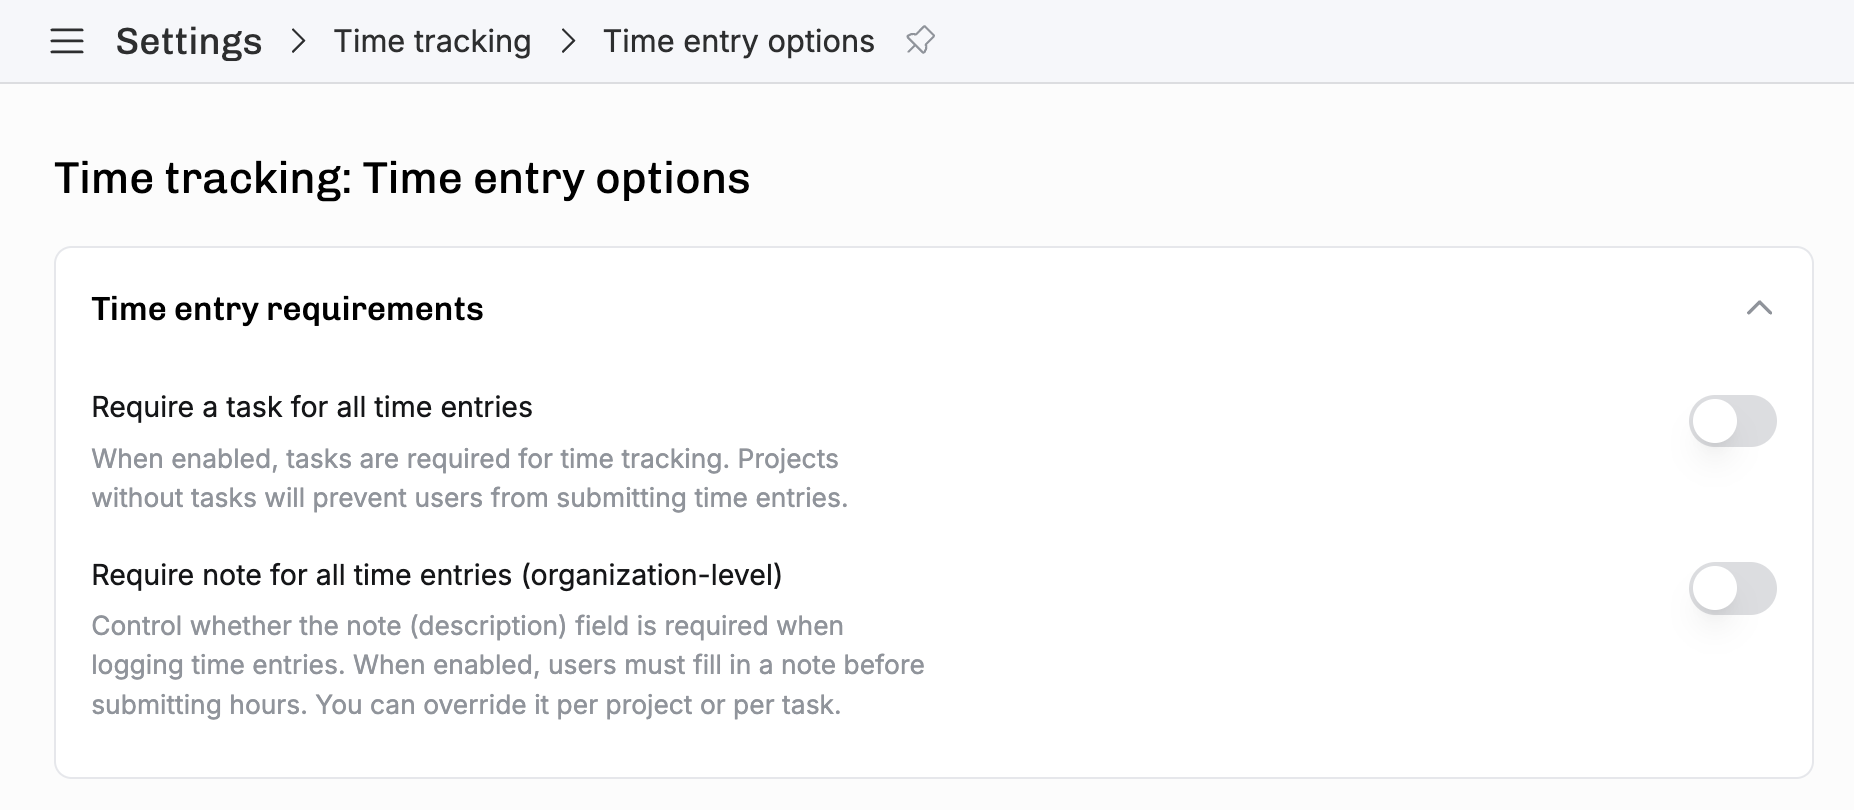
Task: Click the task requirement description text
Action: [470, 478]
